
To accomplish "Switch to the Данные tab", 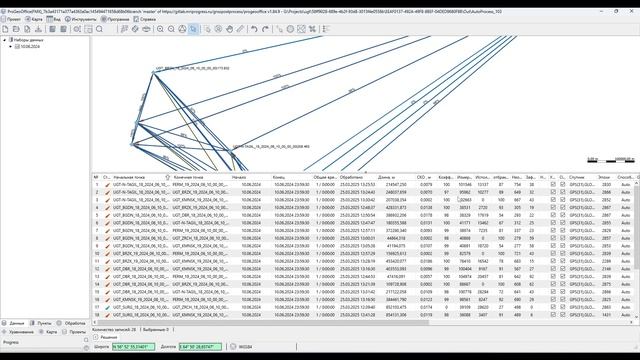I will [x=13, y=323].
